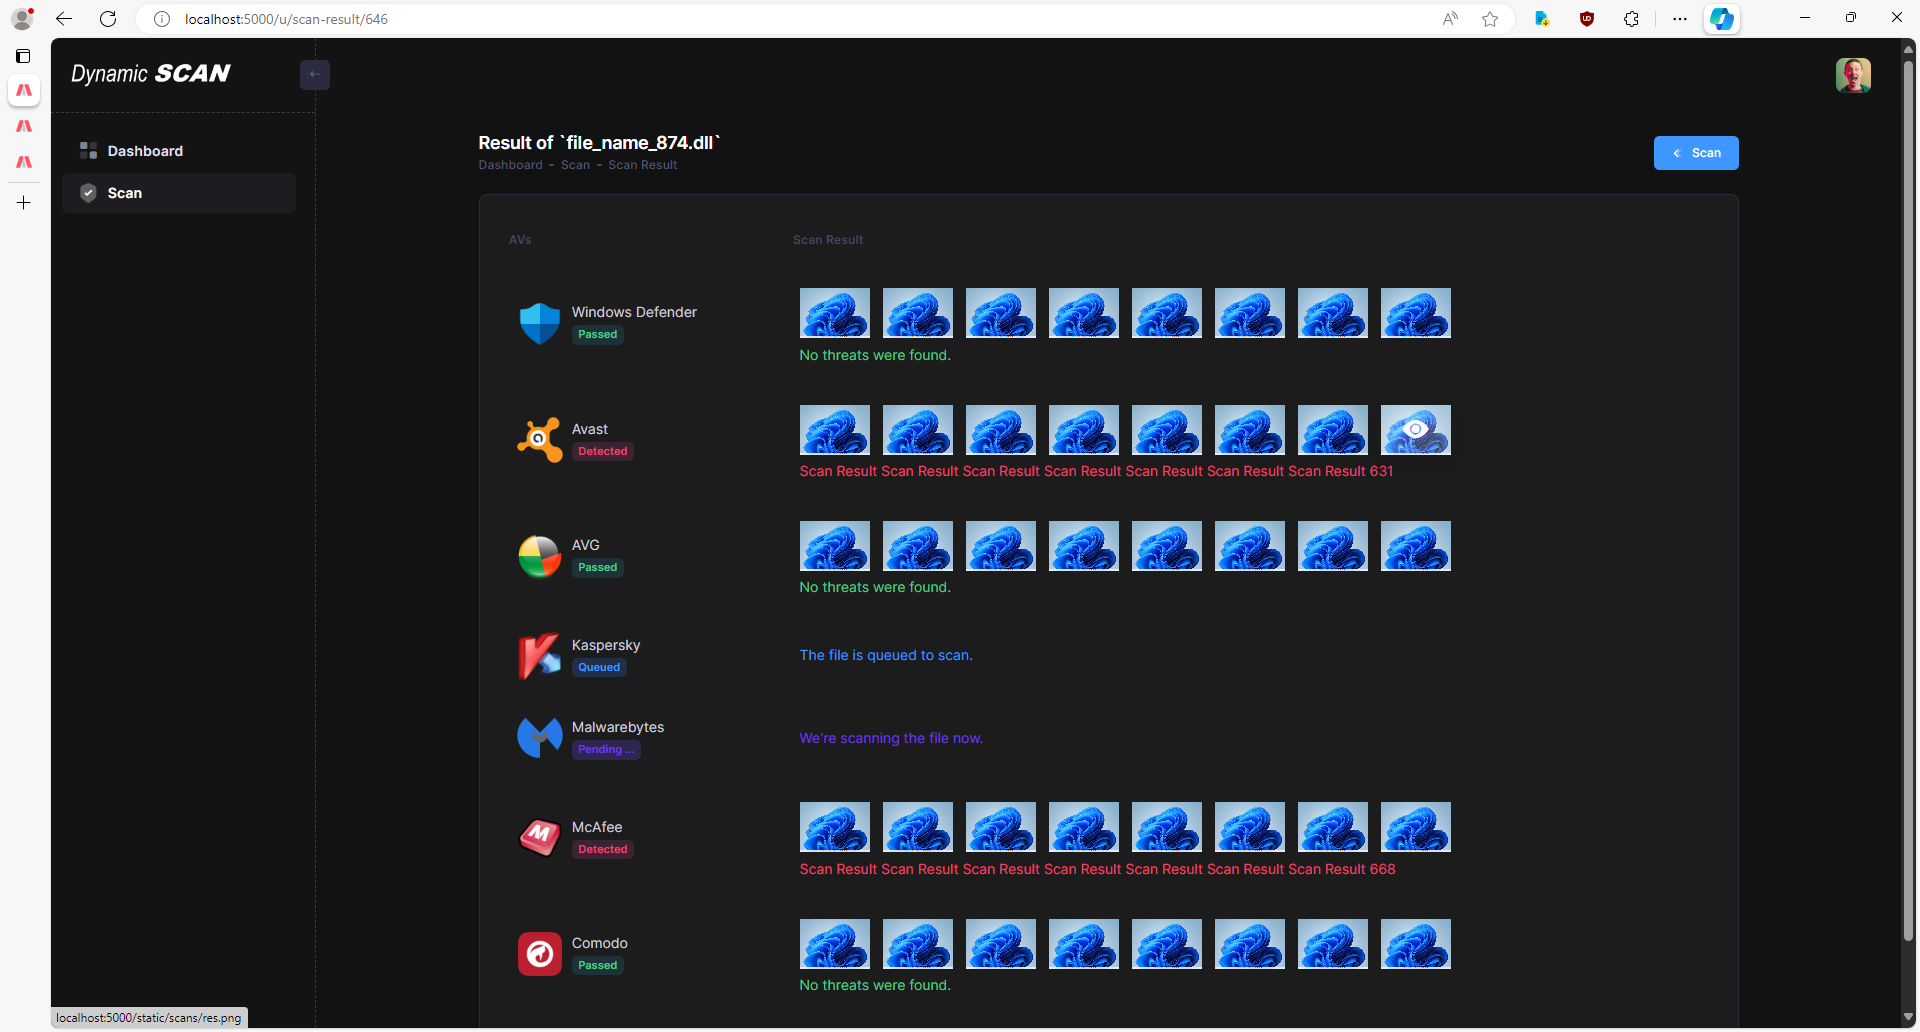The width and height of the screenshot is (1920, 1032).
Task: Open browser tab actions panel icon
Action: pos(23,56)
